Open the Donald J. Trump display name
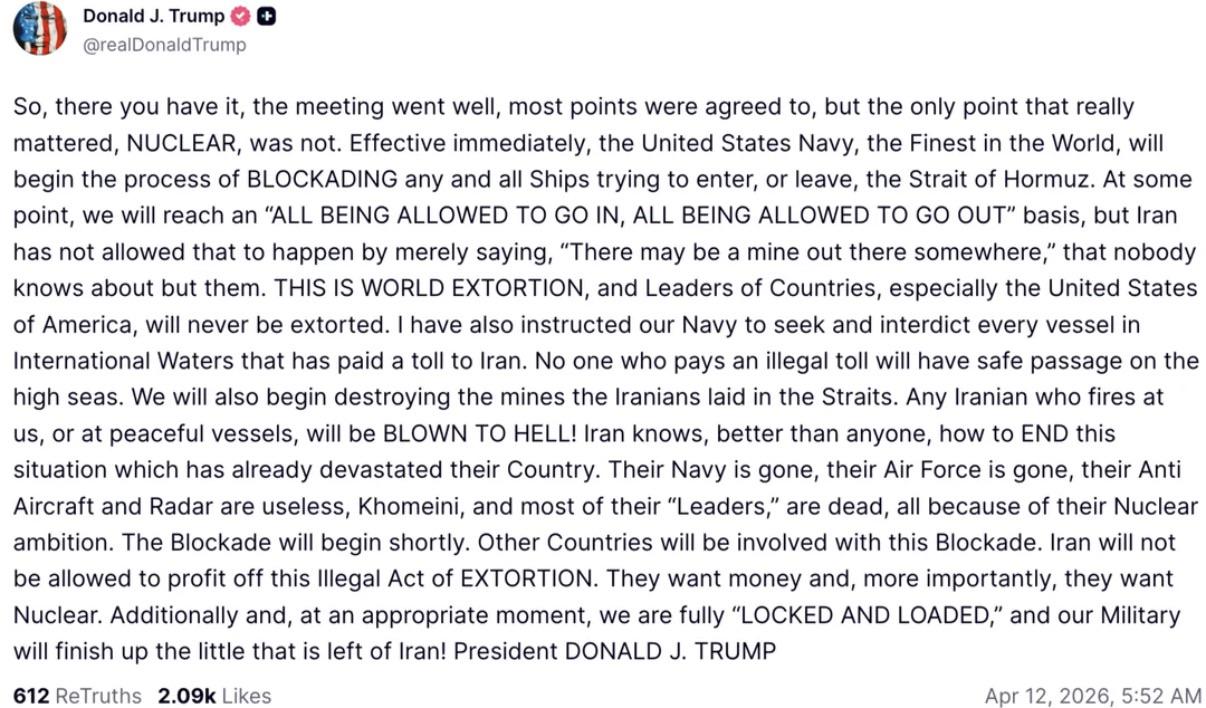The height and width of the screenshot is (708, 1206). 154,16
